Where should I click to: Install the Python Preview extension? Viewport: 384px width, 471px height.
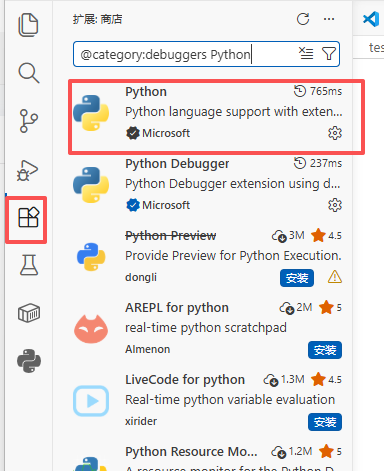pyautogui.click(x=297, y=278)
